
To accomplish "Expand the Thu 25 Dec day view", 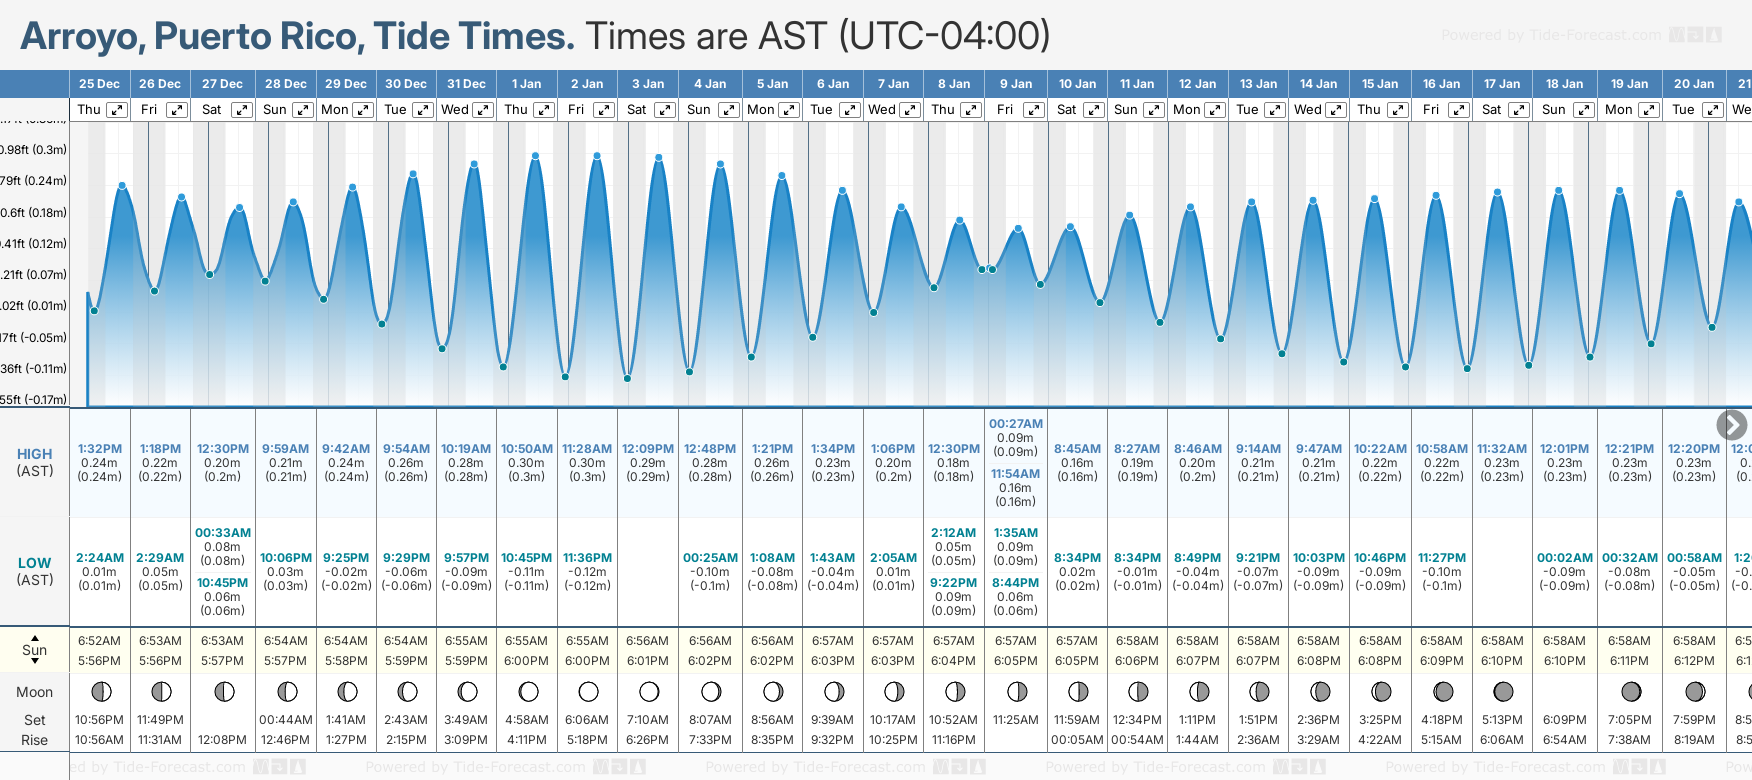I will click(117, 110).
